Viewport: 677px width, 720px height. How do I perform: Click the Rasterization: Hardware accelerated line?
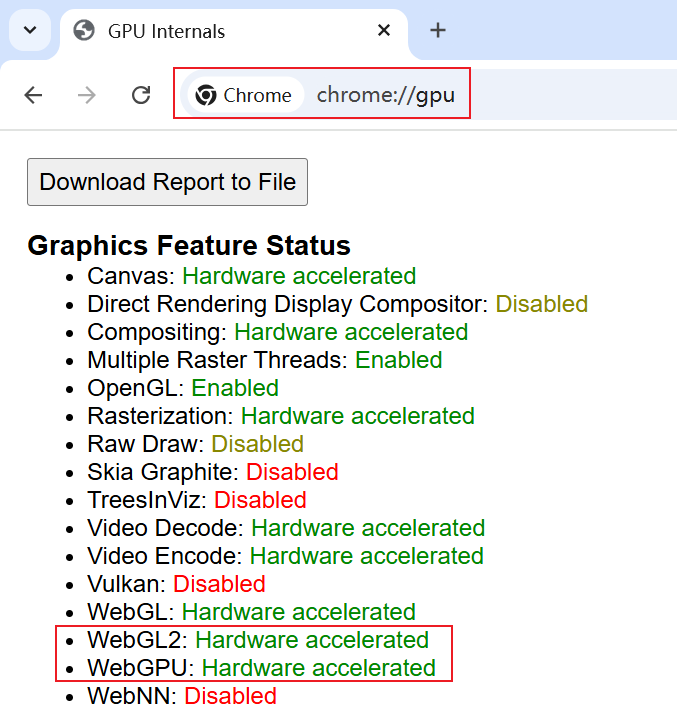click(281, 416)
